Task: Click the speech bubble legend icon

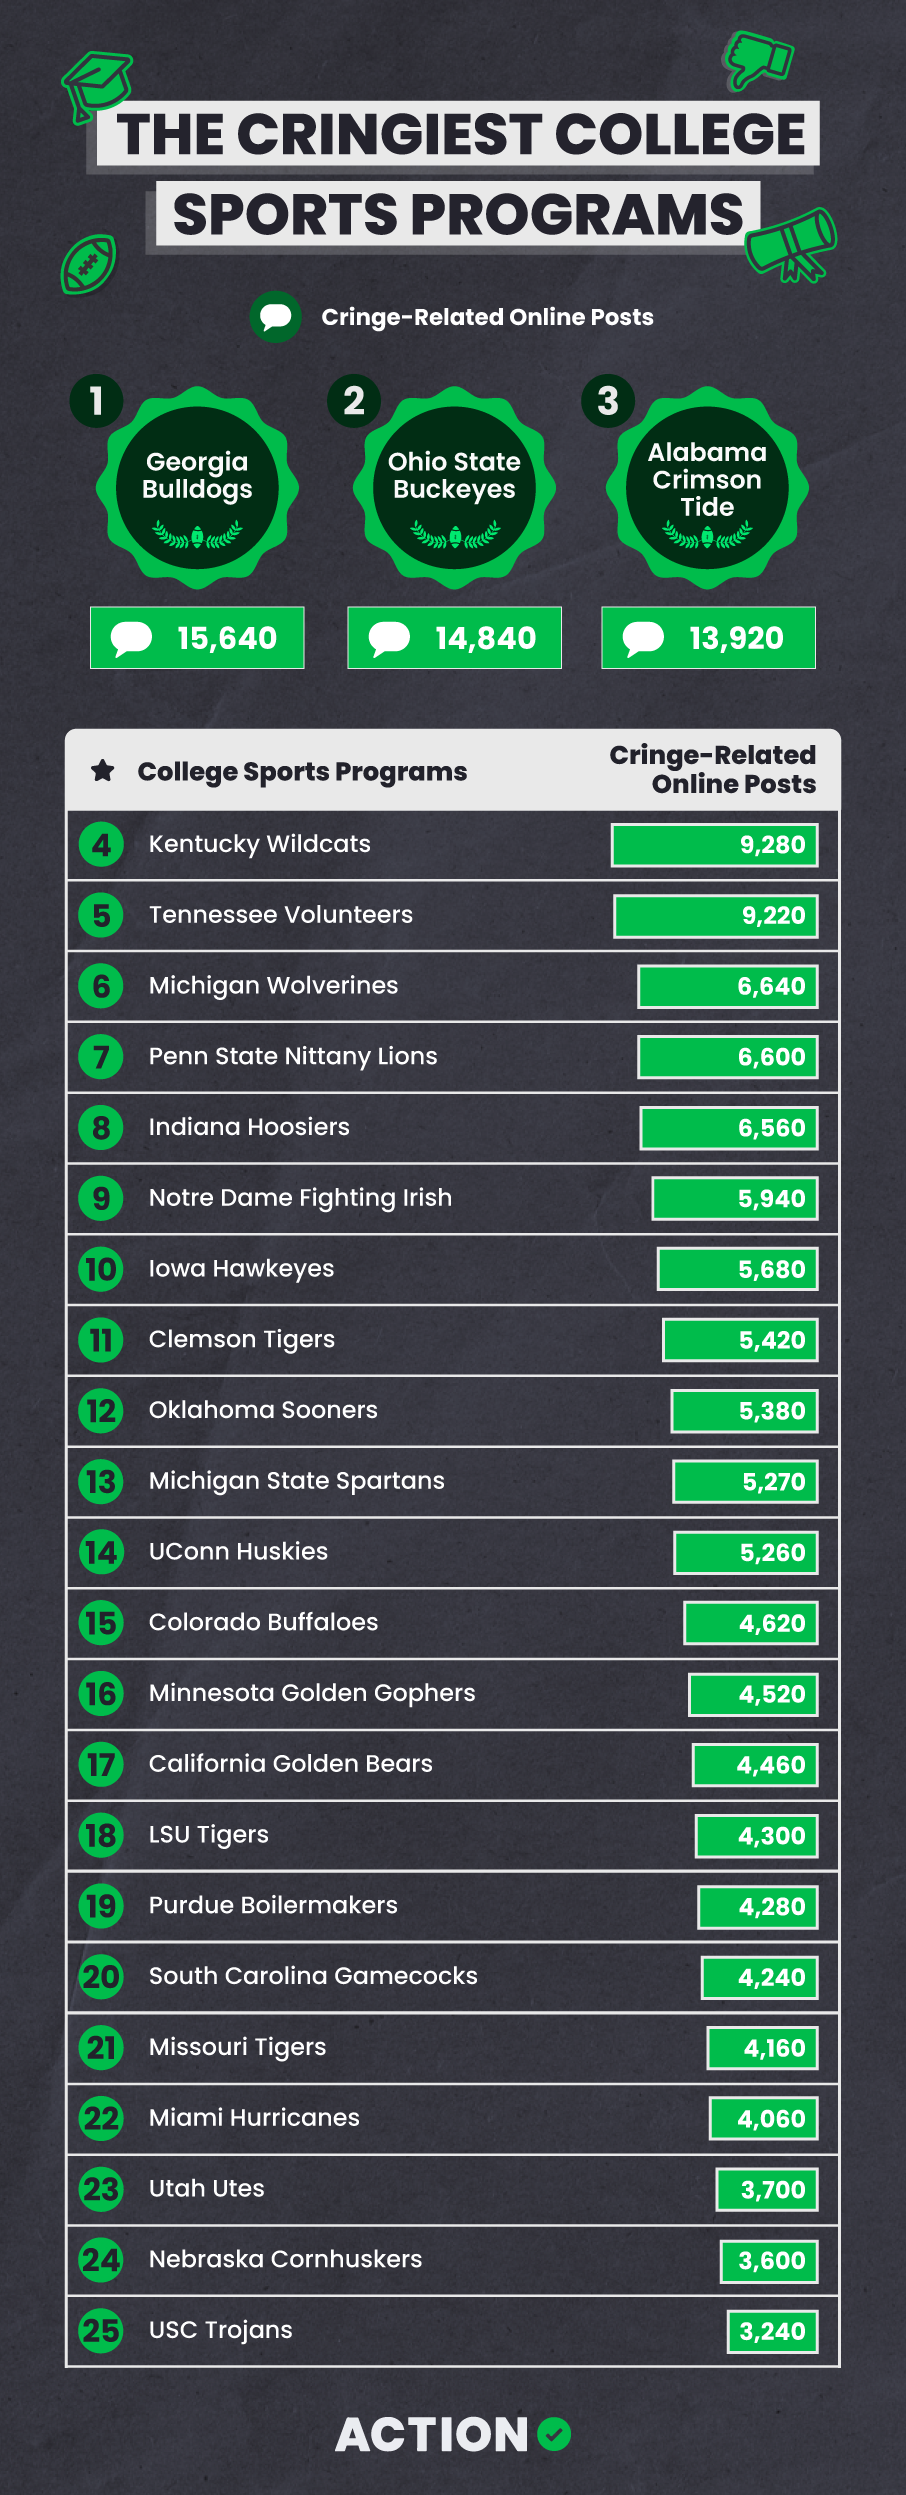Action: pyautogui.click(x=276, y=317)
